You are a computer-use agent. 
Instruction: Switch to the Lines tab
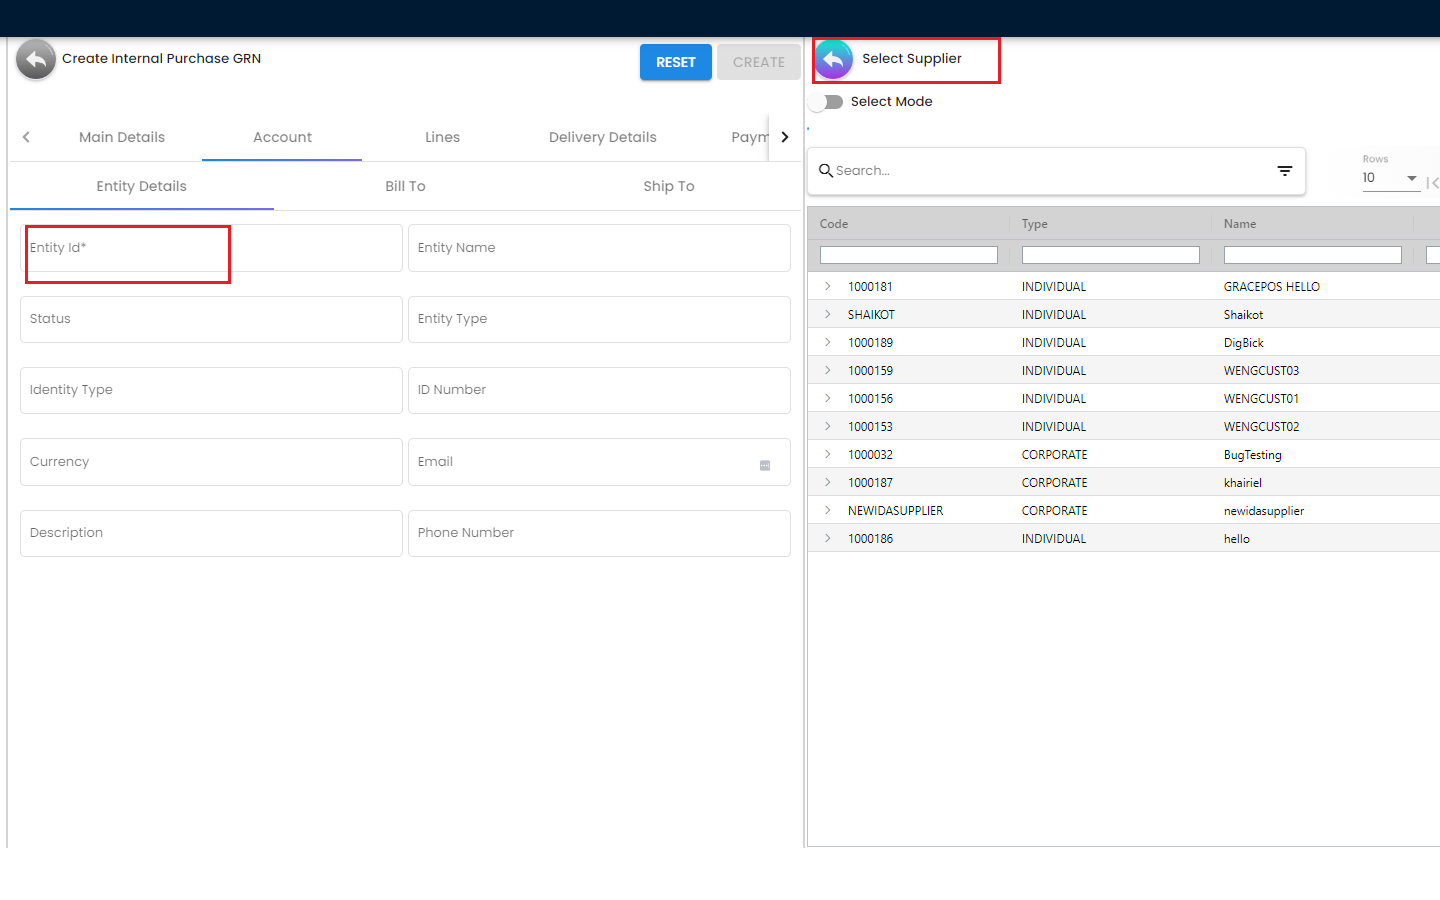[x=442, y=138]
